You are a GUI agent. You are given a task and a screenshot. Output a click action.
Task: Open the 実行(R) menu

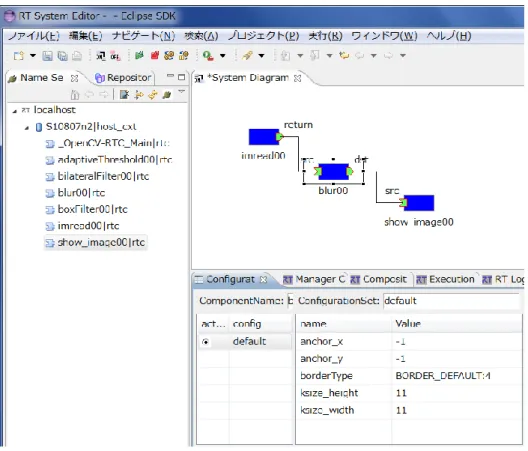tap(325, 36)
